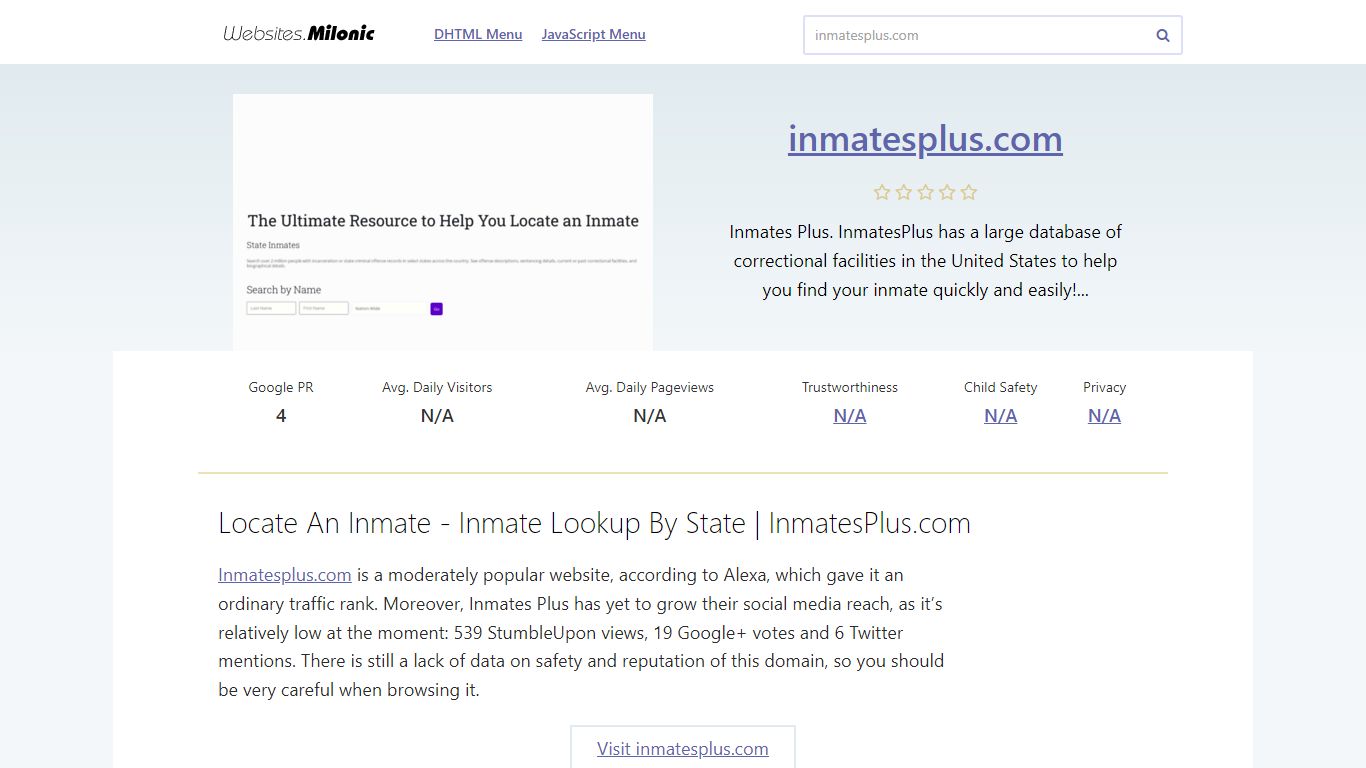1366x768 pixels.
Task: Select the Google PR value 4
Action: click(x=281, y=415)
